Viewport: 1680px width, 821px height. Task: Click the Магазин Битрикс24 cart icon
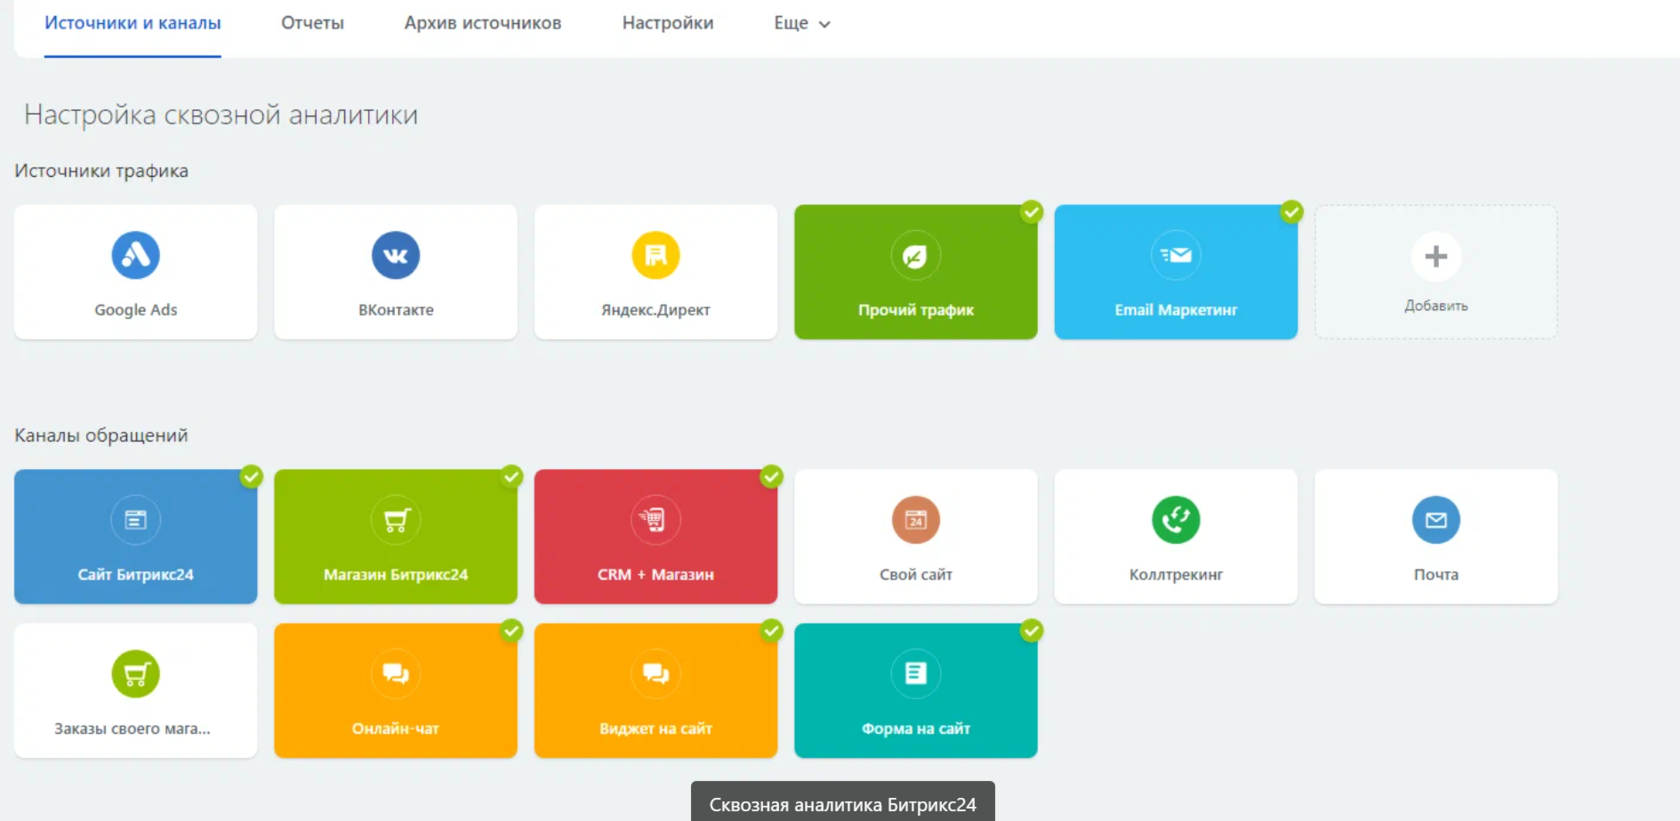(396, 520)
